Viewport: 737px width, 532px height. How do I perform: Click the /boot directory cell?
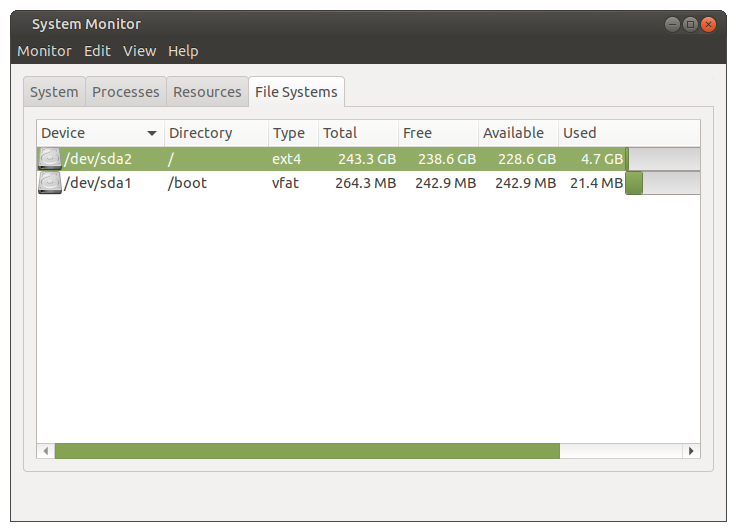pos(187,183)
